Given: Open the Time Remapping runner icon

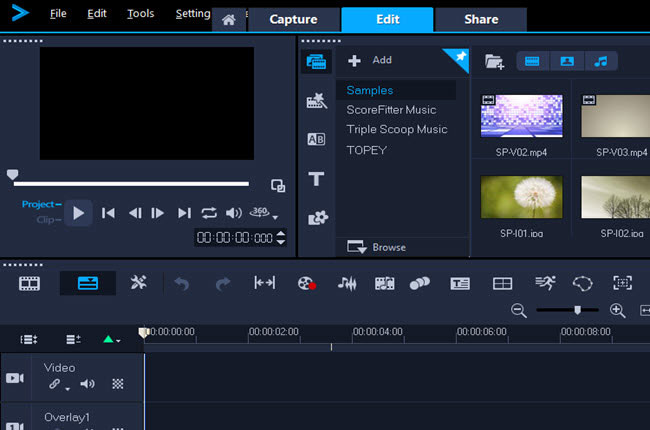Looking at the screenshot, I should (545, 283).
